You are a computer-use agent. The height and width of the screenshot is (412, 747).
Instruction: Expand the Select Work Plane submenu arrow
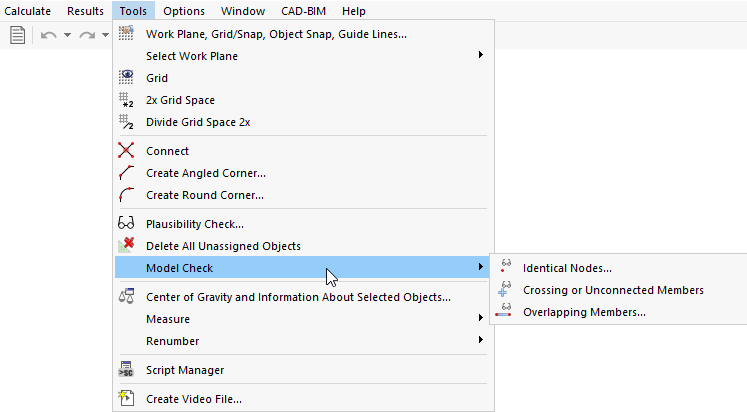click(x=481, y=56)
